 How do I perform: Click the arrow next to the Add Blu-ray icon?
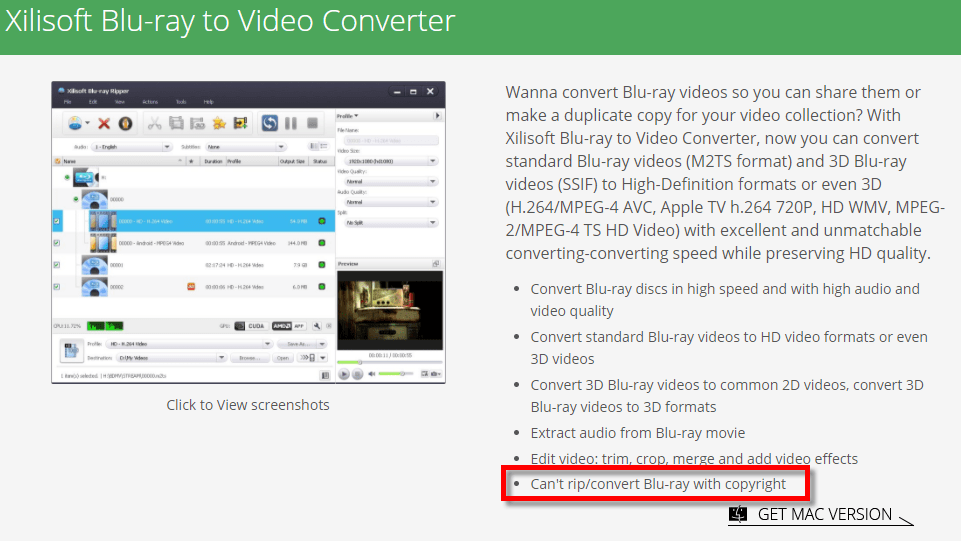(88, 123)
